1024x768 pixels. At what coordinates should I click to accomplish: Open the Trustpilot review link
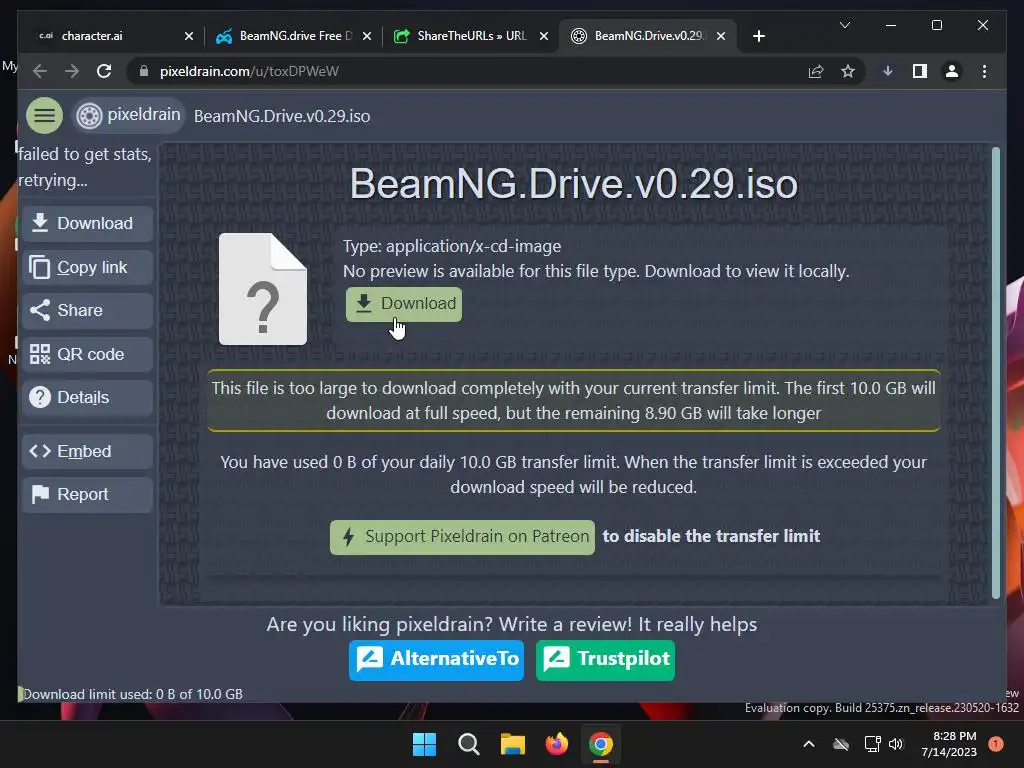pyautogui.click(x=605, y=660)
